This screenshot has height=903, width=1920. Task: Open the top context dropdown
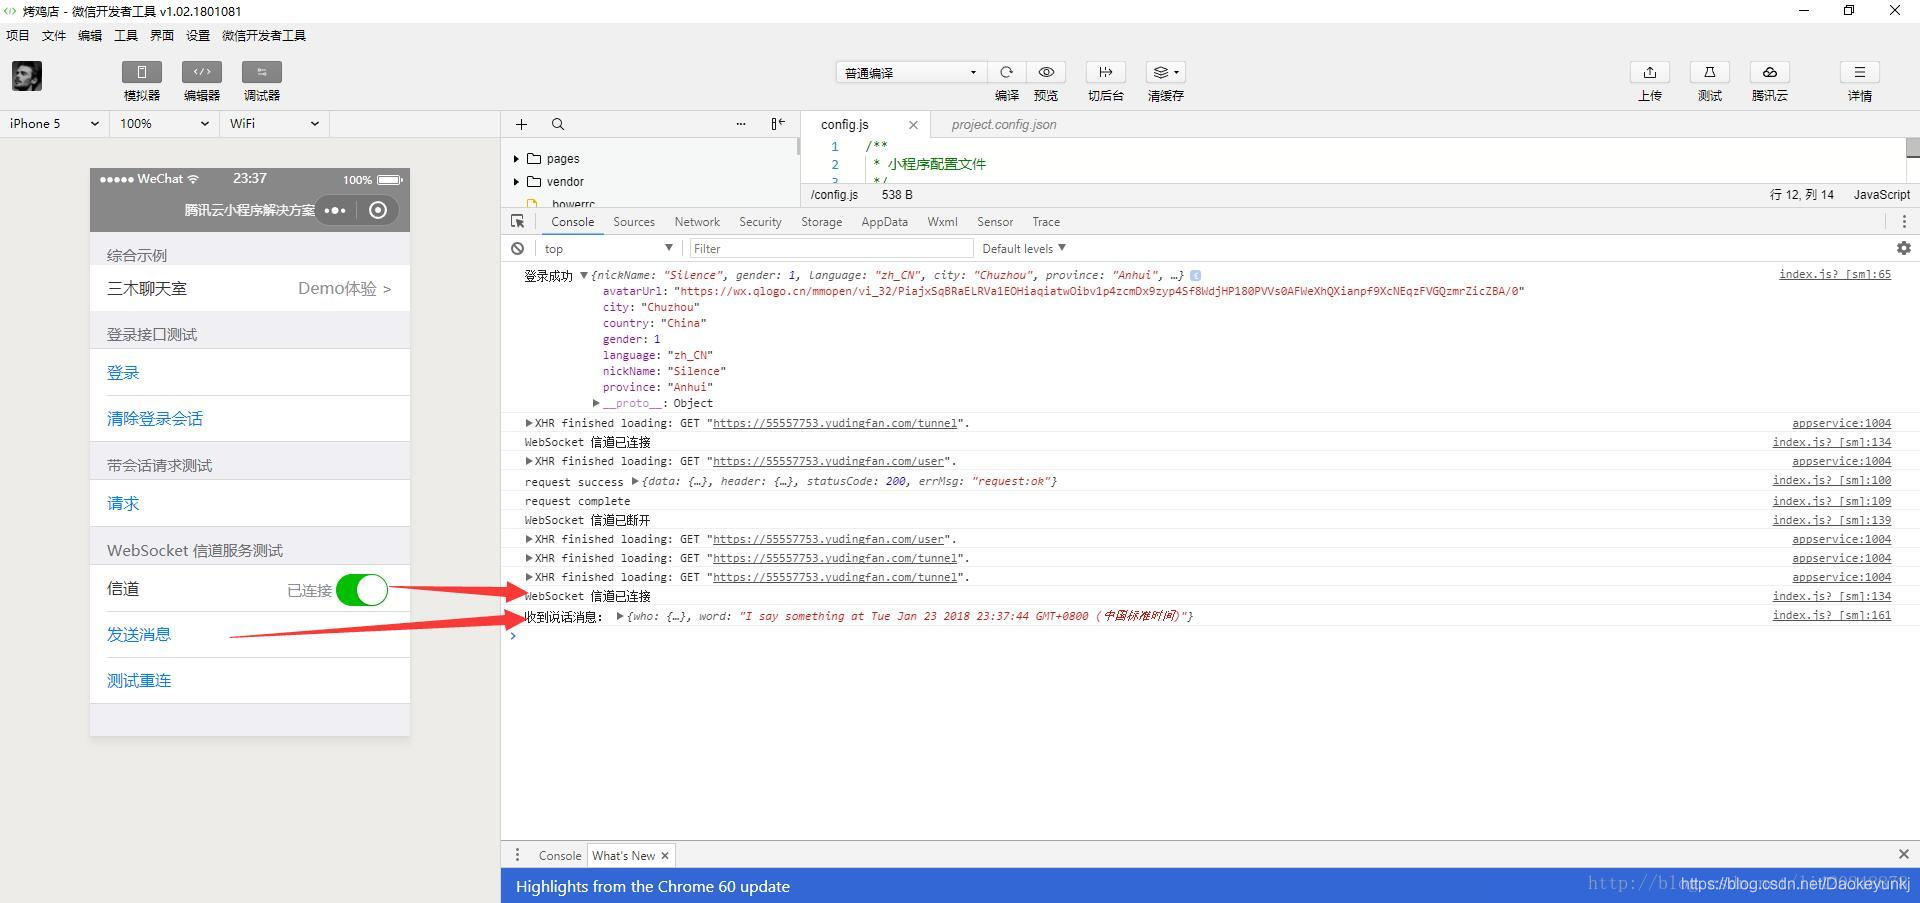pos(608,248)
